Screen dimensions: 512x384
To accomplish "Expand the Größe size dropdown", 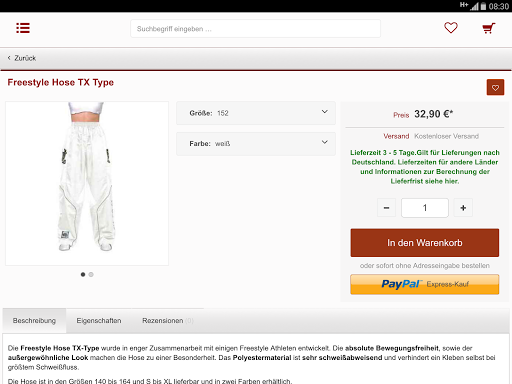I will pyautogui.click(x=256, y=113).
